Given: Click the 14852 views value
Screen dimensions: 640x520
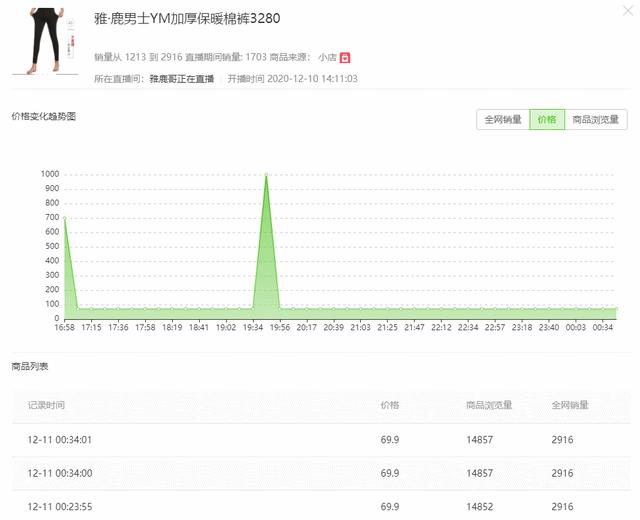Looking at the screenshot, I should pyautogui.click(x=480, y=507).
